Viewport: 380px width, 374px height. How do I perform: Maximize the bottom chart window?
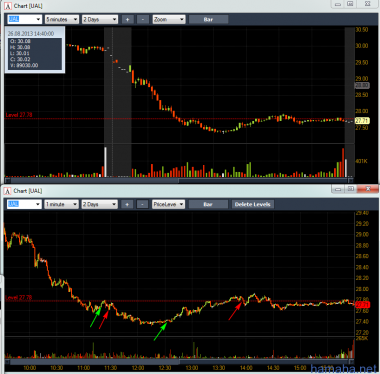point(351,189)
